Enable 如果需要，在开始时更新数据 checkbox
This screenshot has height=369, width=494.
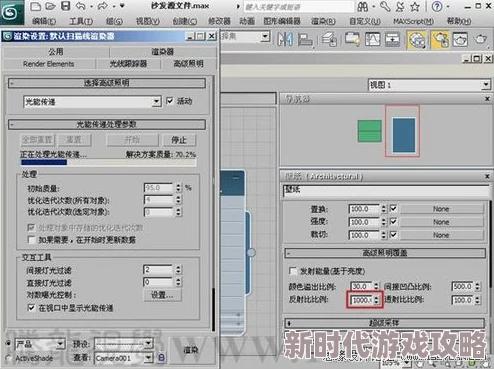click(32, 240)
